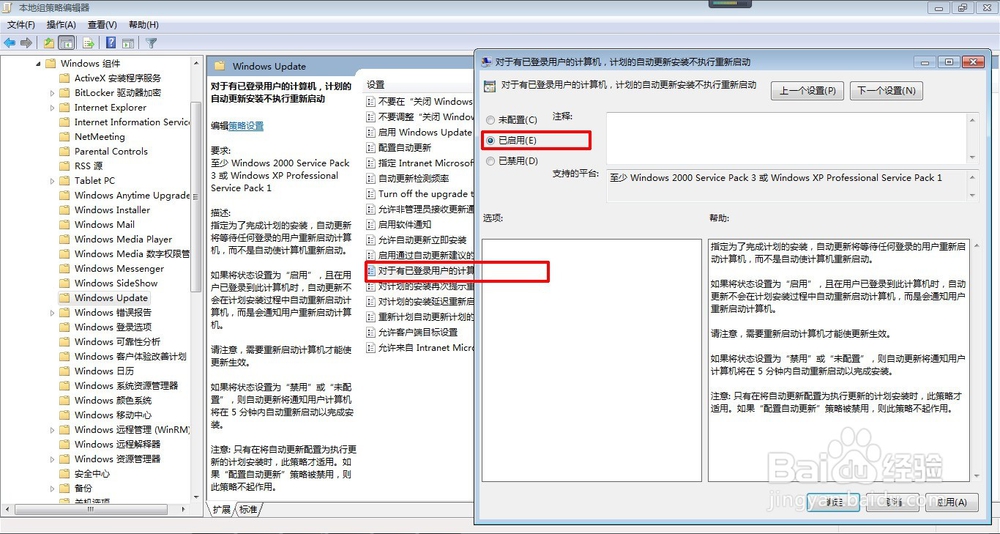Collapse the Windows 组件 tree node
Viewport: 1000px width, 534px height.
point(38,63)
